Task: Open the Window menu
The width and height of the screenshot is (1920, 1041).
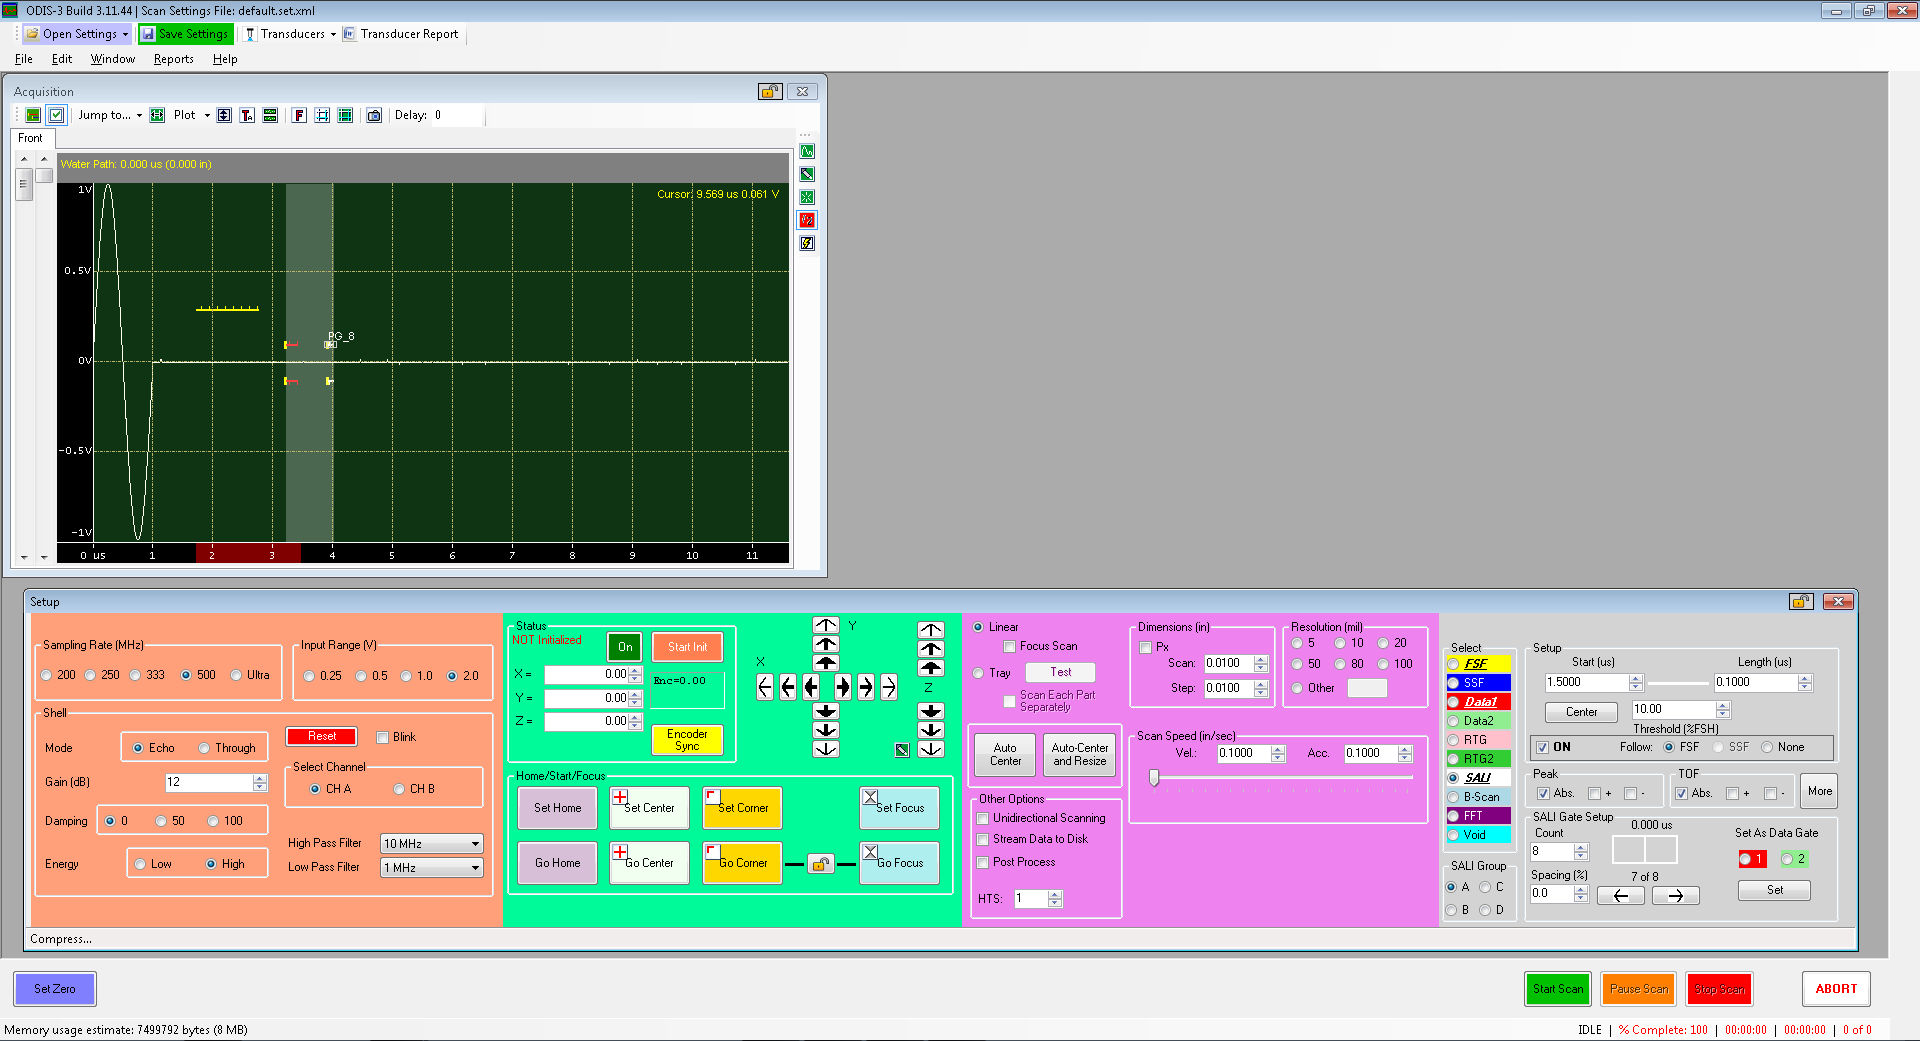Action: coord(113,59)
